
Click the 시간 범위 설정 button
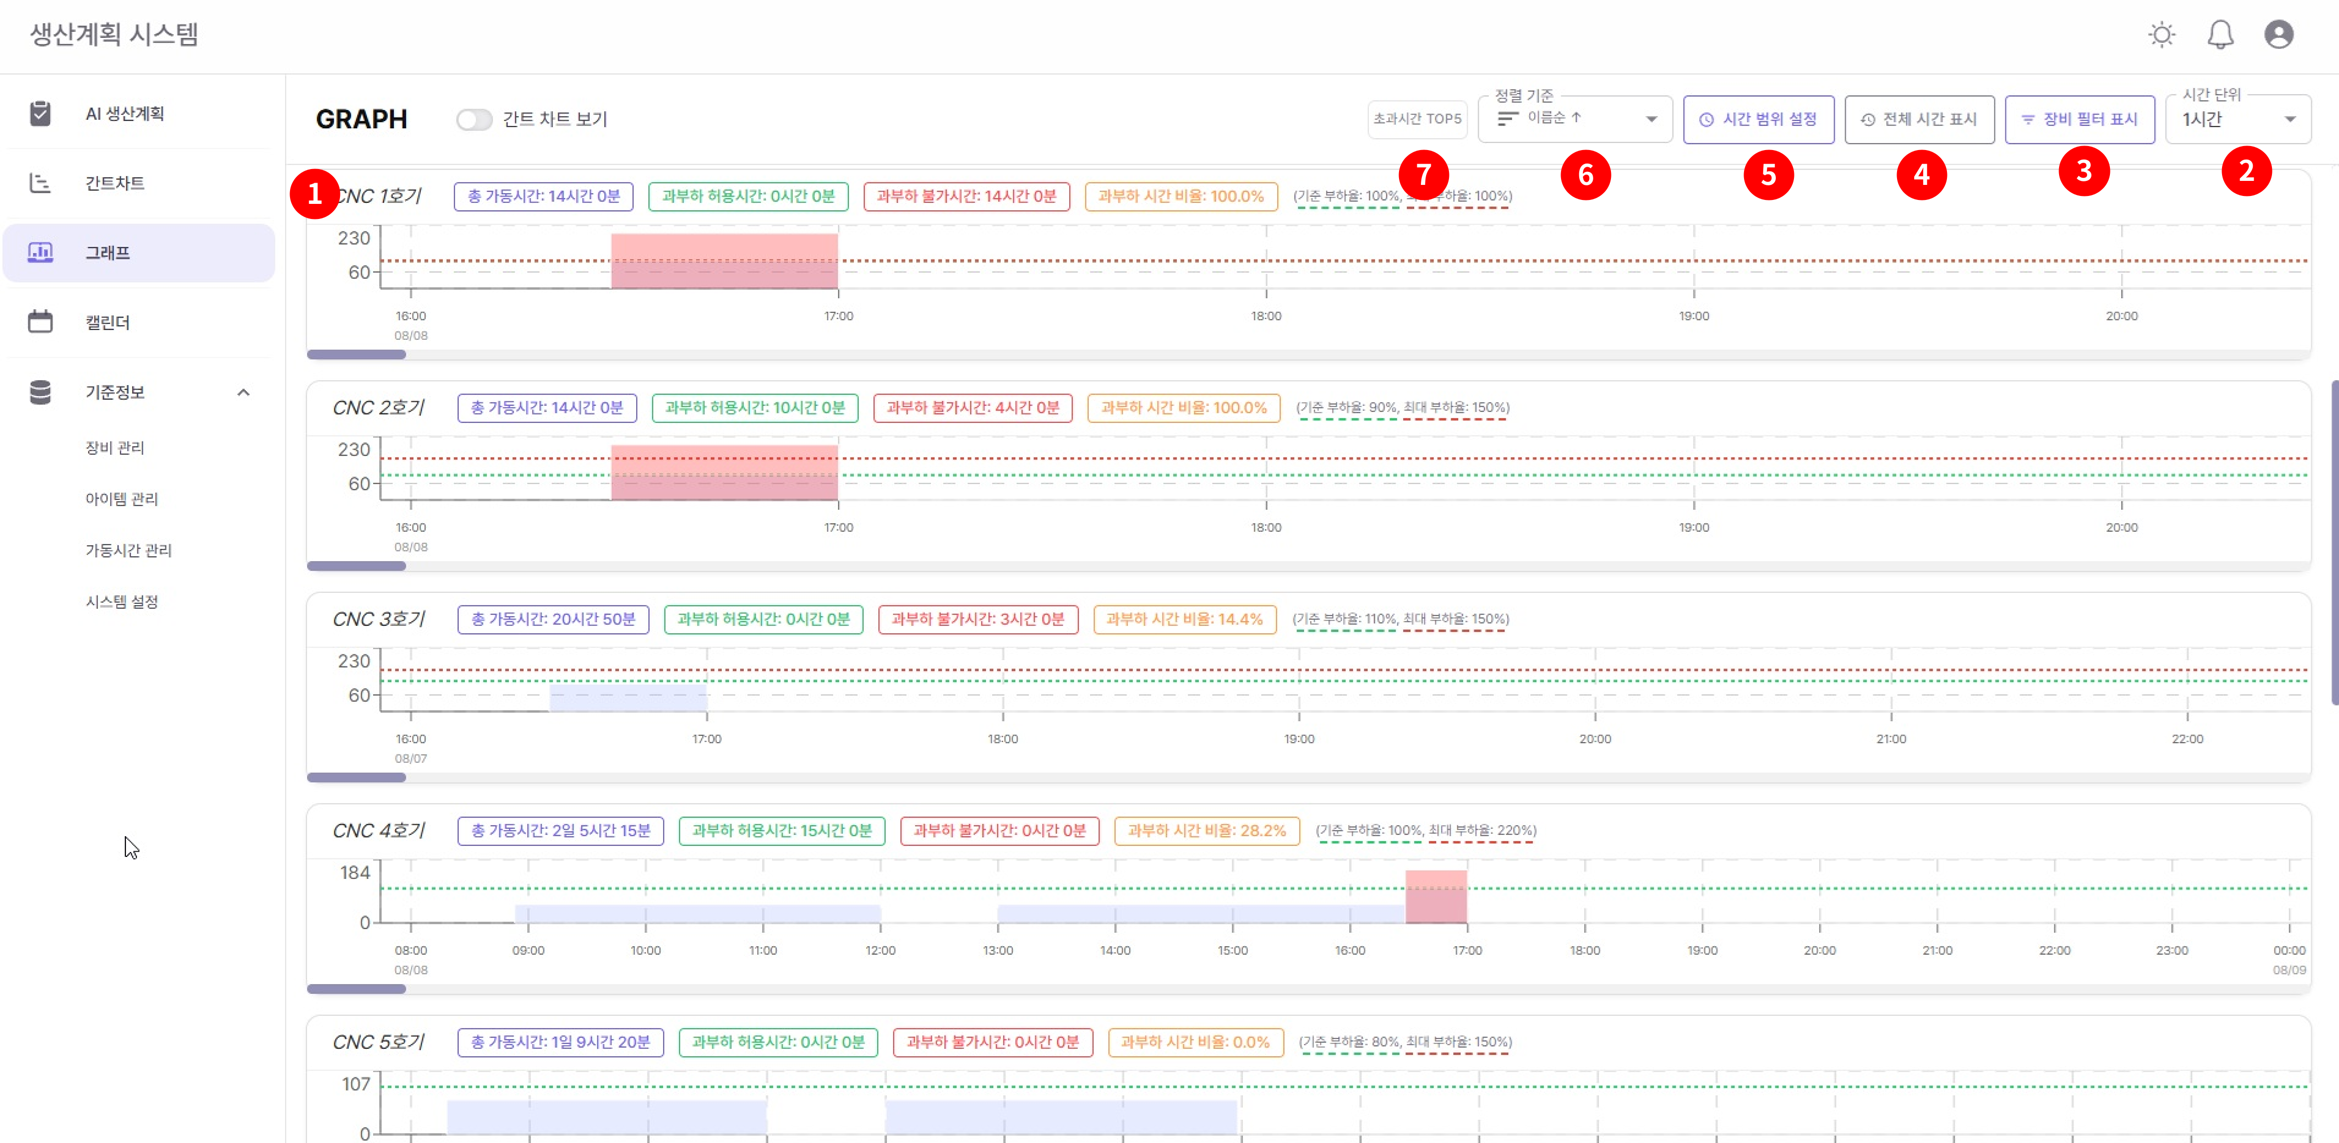tap(1758, 120)
